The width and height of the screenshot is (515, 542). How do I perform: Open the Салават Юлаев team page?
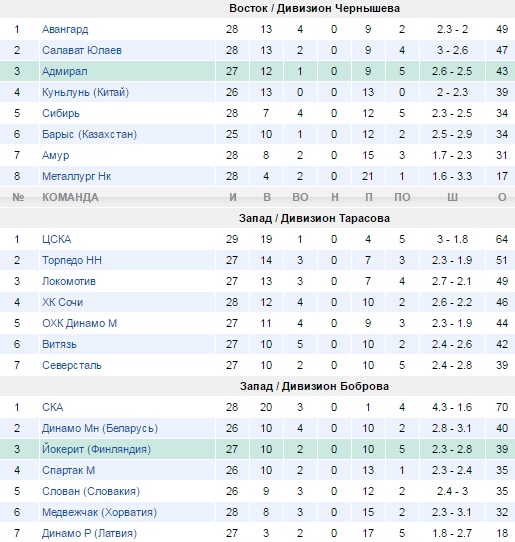click(x=82, y=50)
